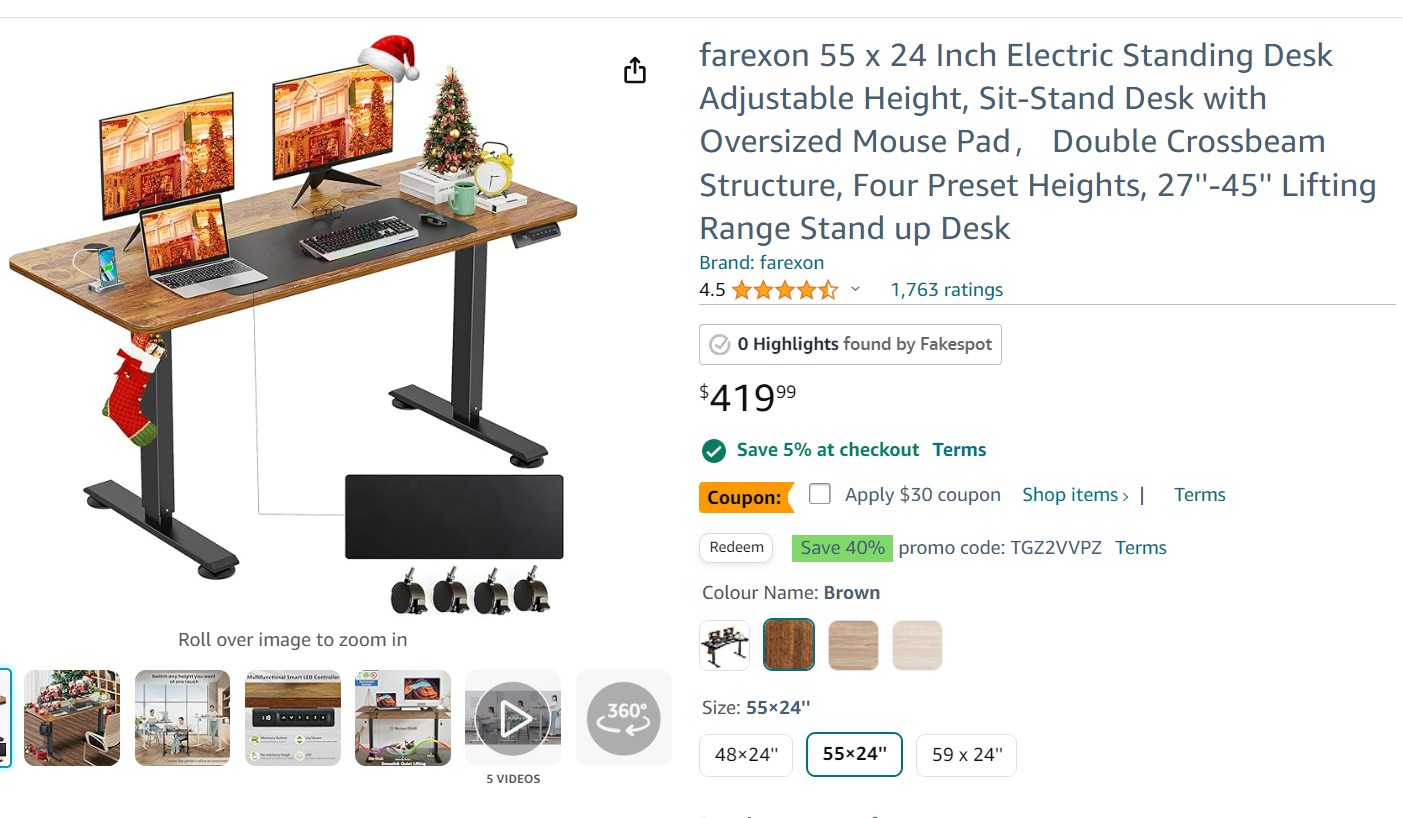This screenshot has width=1403, height=818.
Task: Click the orange Coupon badge
Action: (x=744, y=497)
